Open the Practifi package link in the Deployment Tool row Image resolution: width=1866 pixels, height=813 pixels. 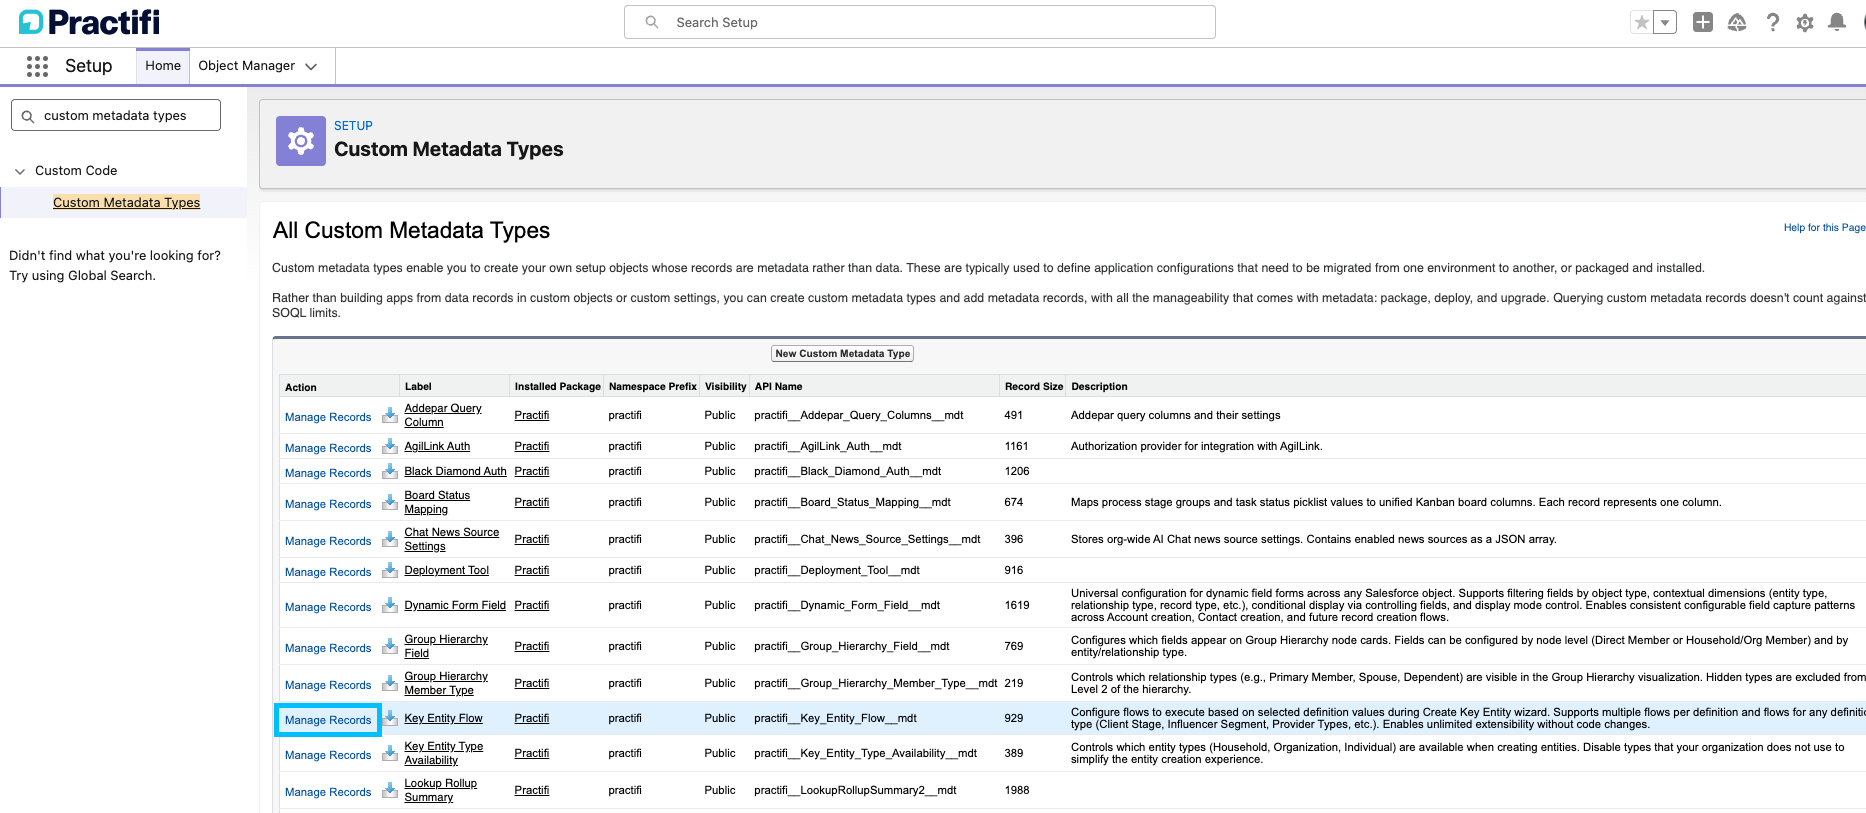pyautogui.click(x=532, y=570)
